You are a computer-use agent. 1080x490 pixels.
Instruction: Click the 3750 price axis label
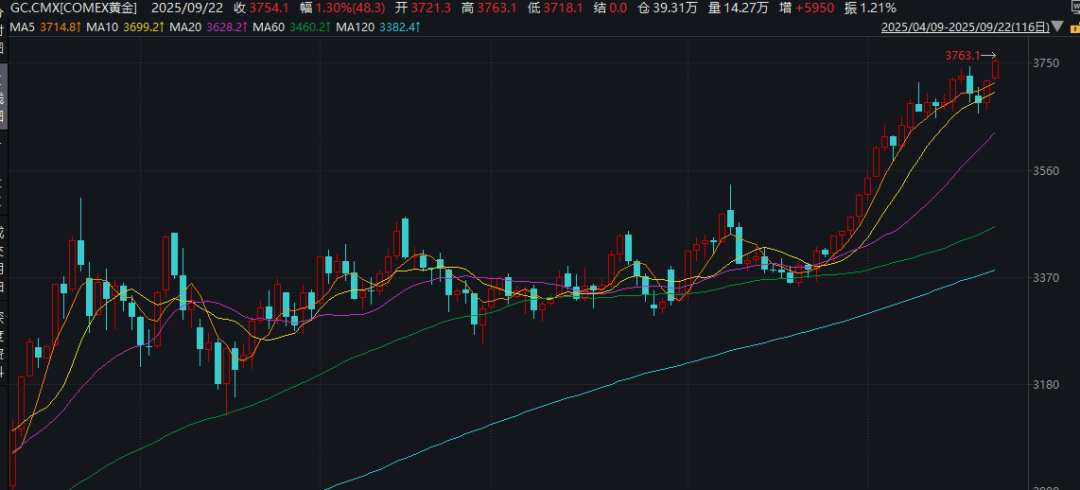(1045, 63)
